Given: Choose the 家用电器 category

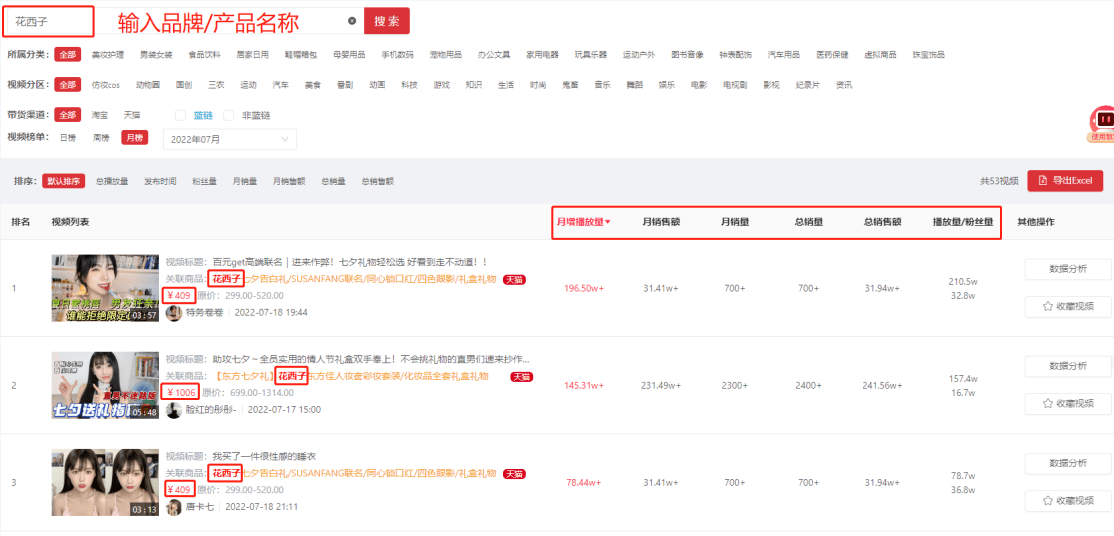Looking at the screenshot, I should [x=543, y=55].
